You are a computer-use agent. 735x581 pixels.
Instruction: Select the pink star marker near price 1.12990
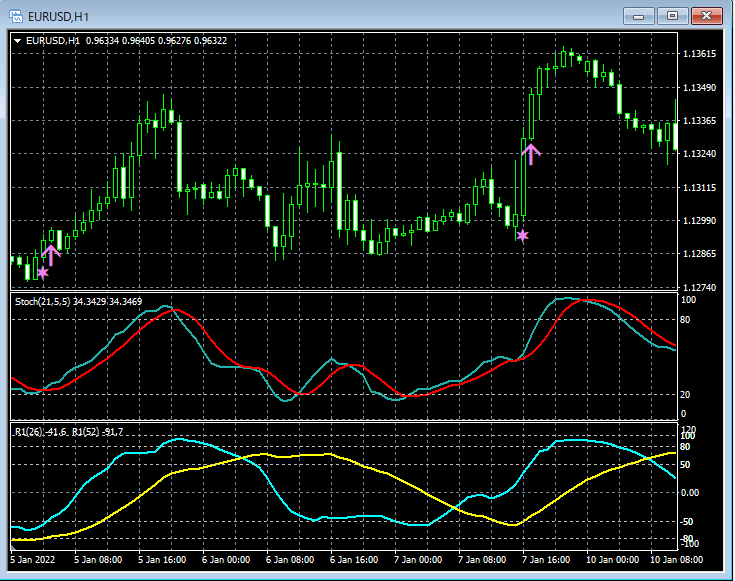click(x=522, y=236)
